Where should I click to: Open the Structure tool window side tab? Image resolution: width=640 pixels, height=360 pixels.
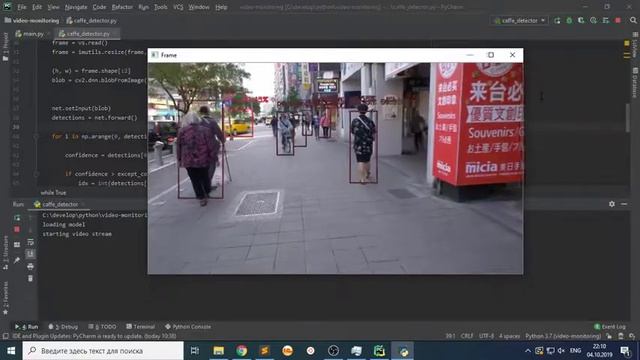pos(5,253)
